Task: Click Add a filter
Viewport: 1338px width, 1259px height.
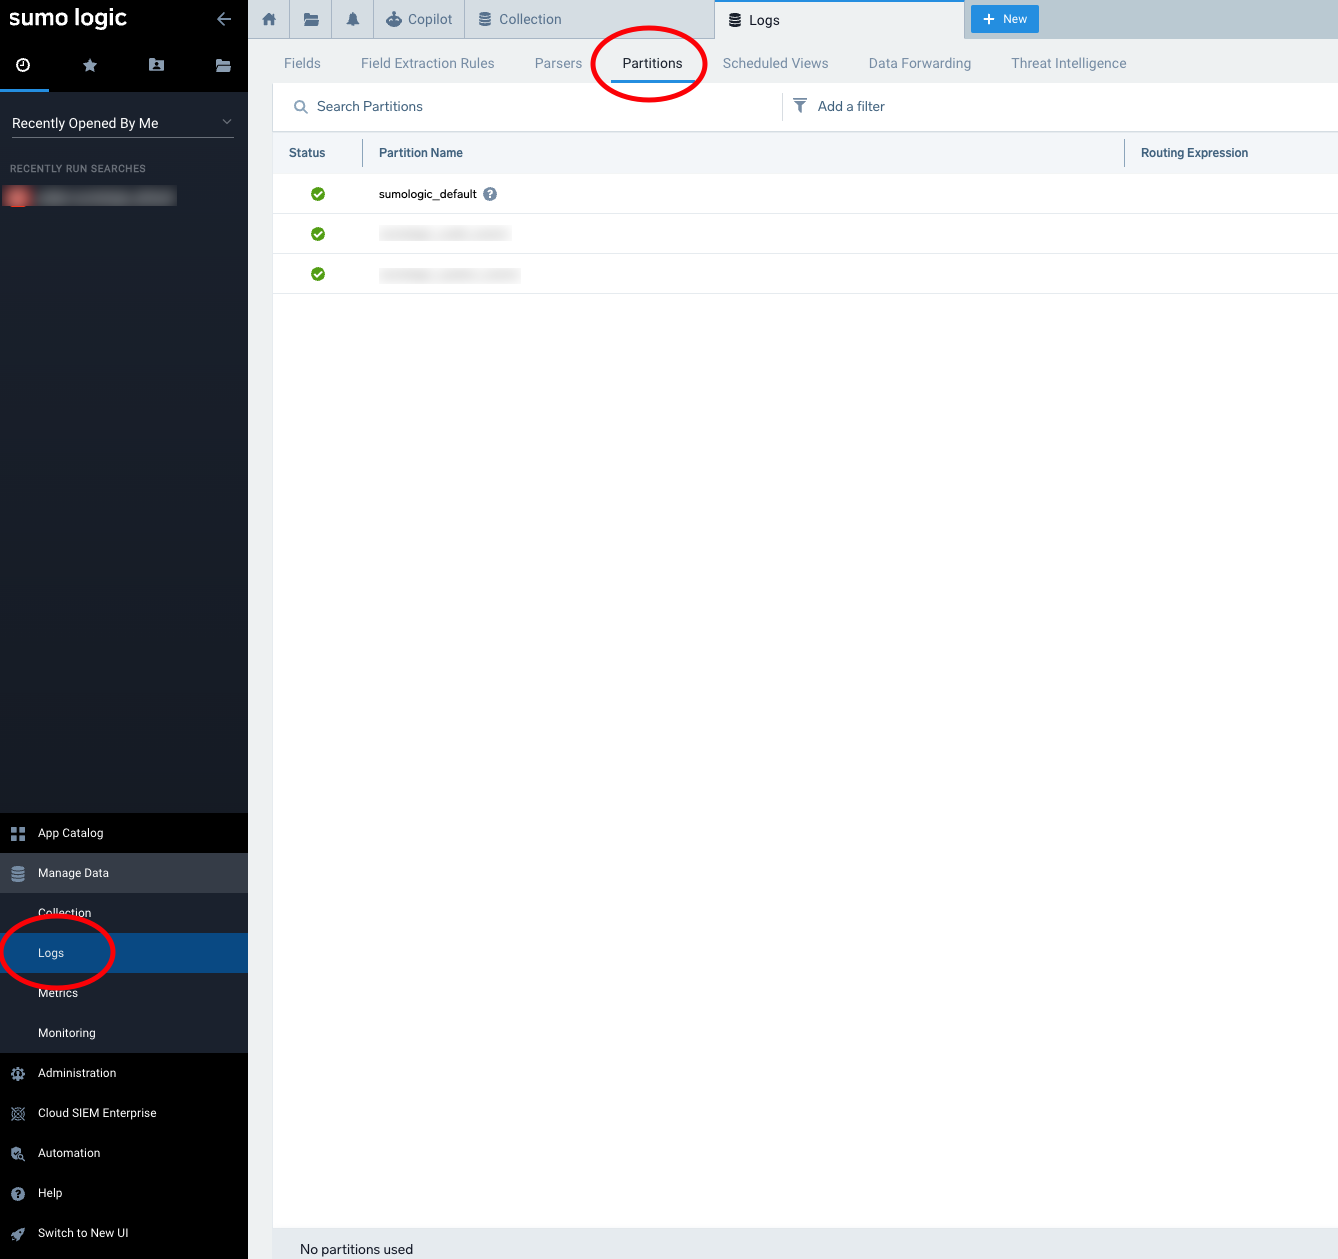Action: point(851,106)
